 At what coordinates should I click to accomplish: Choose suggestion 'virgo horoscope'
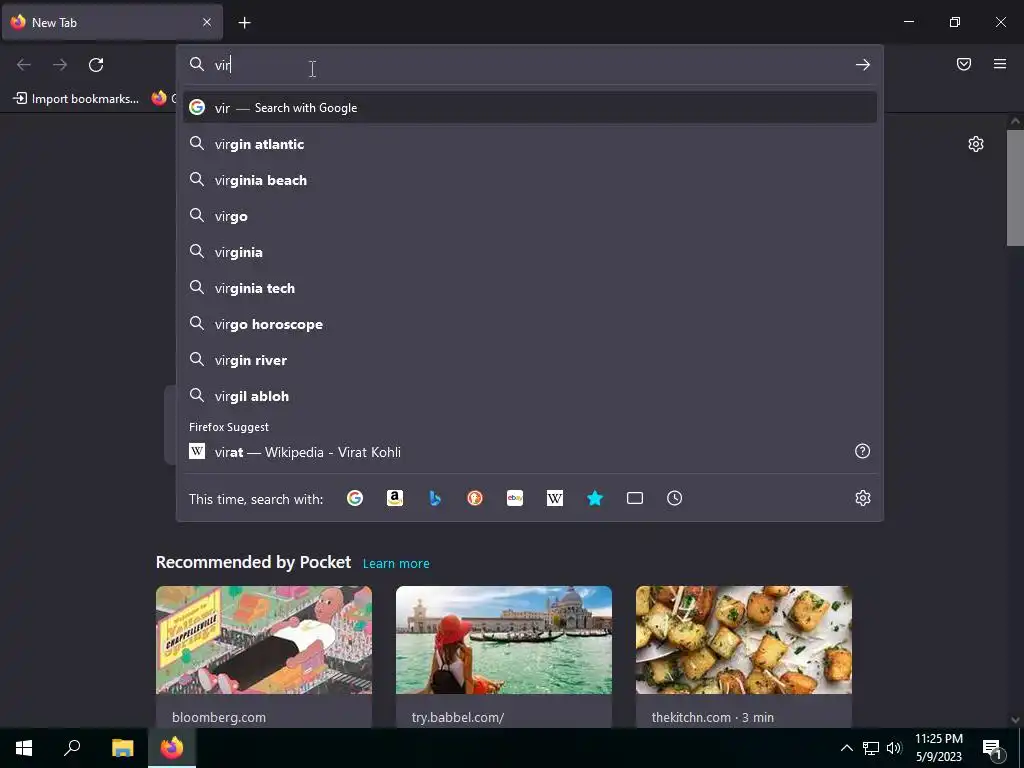tap(530, 323)
